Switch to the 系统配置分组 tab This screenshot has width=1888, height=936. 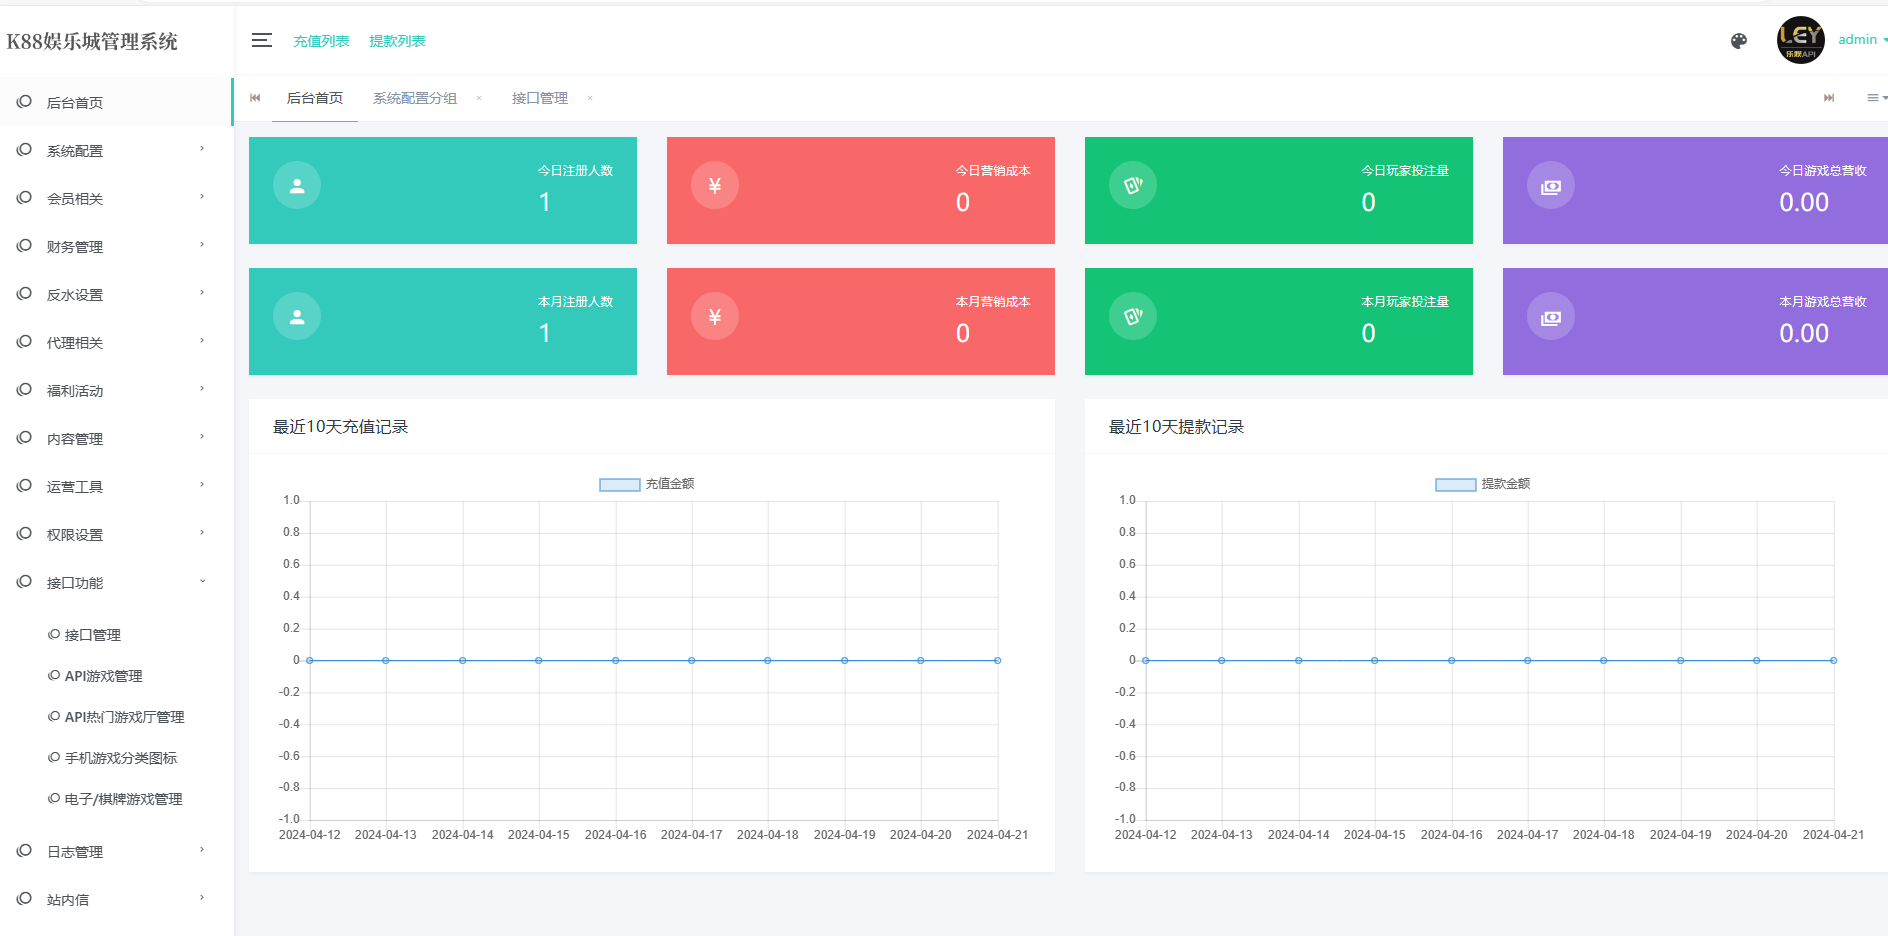(x=415, y=98)
